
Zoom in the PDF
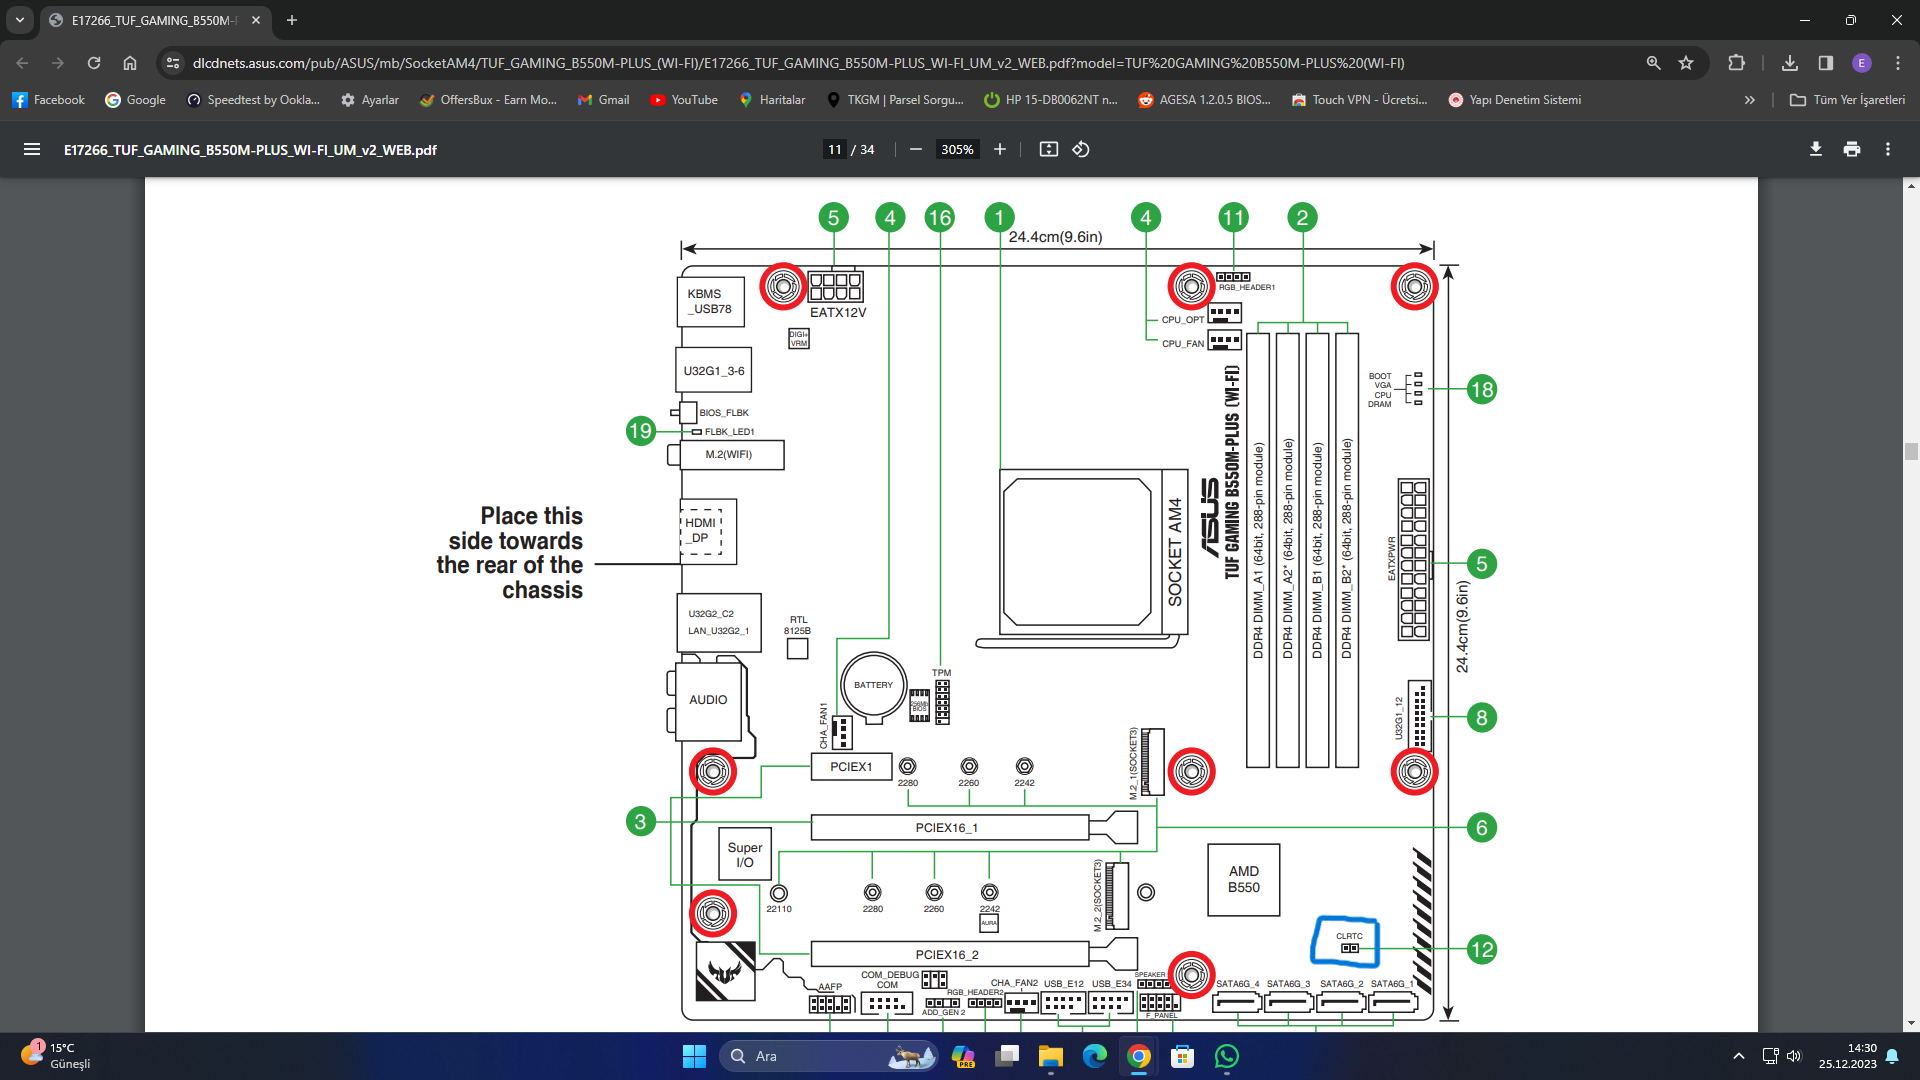[x=999, y=149]
